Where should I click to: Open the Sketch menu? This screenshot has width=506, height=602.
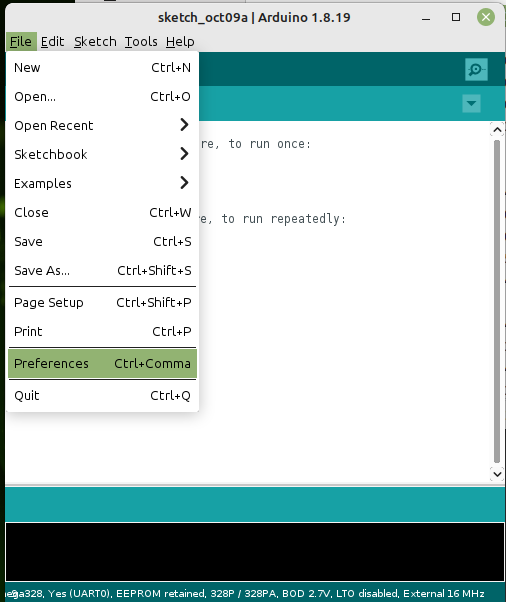tap(95, 41)
